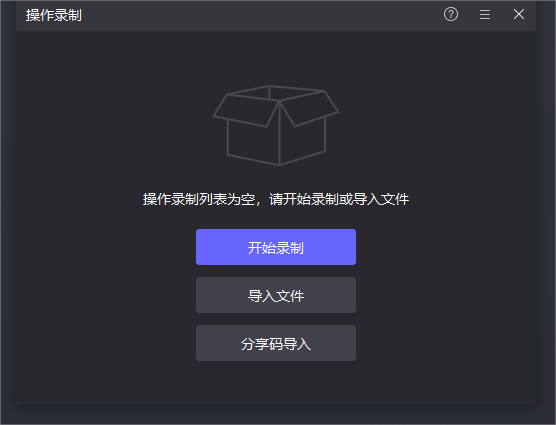Screen dimensions: 556x425
Task: Open the hamburger menu icon
Action: pos(485,15)
